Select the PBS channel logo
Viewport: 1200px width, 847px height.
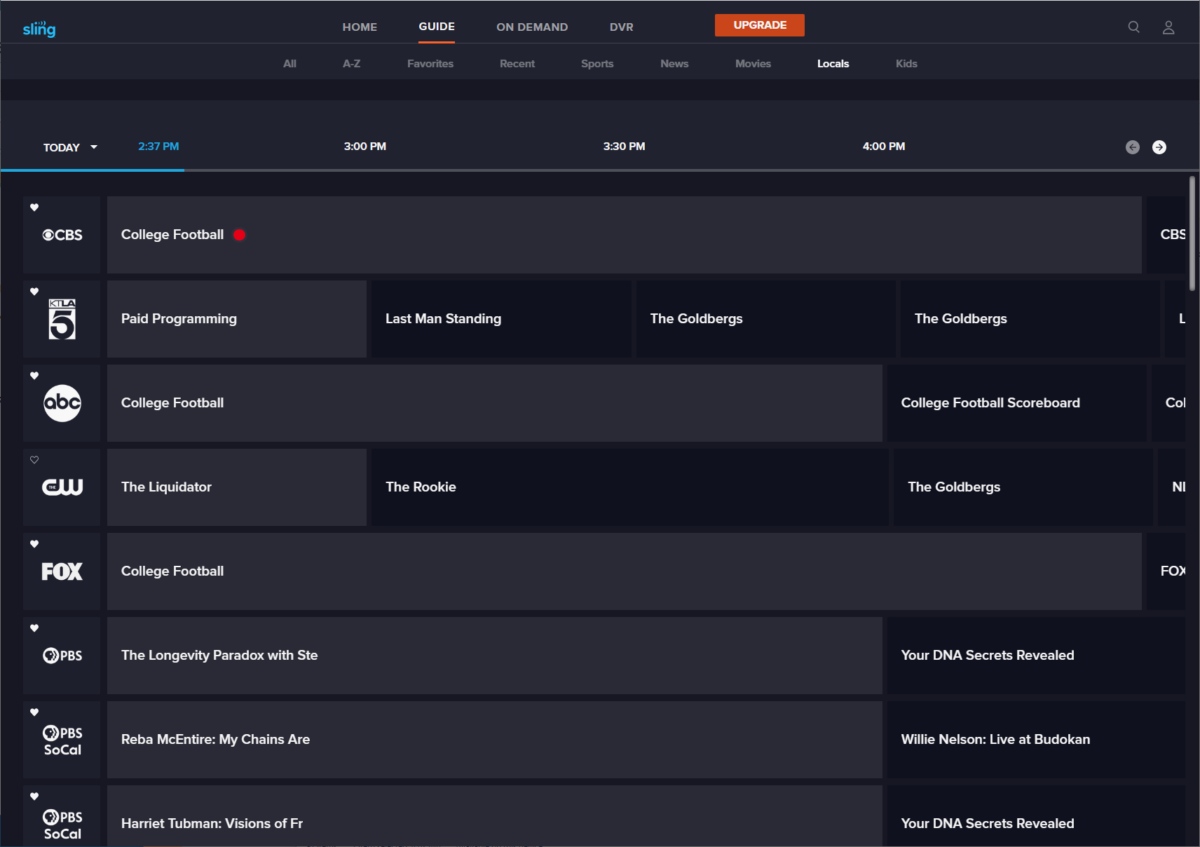(x=62, y=655)
